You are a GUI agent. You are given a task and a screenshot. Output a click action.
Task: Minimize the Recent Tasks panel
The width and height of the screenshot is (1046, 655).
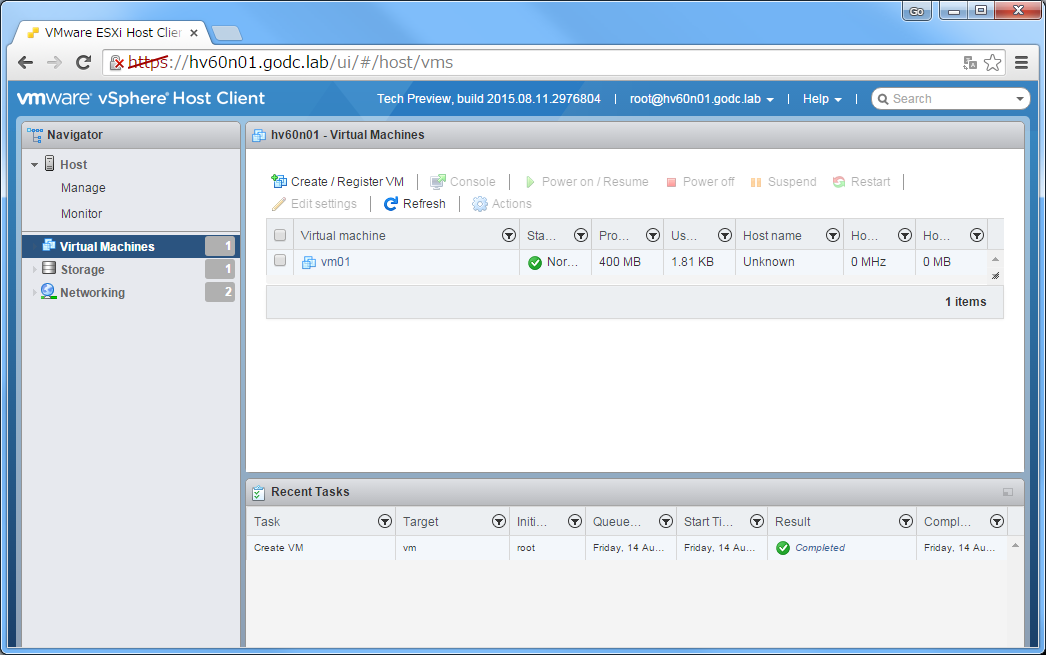pyautogui.click(x=1008, y=492)
